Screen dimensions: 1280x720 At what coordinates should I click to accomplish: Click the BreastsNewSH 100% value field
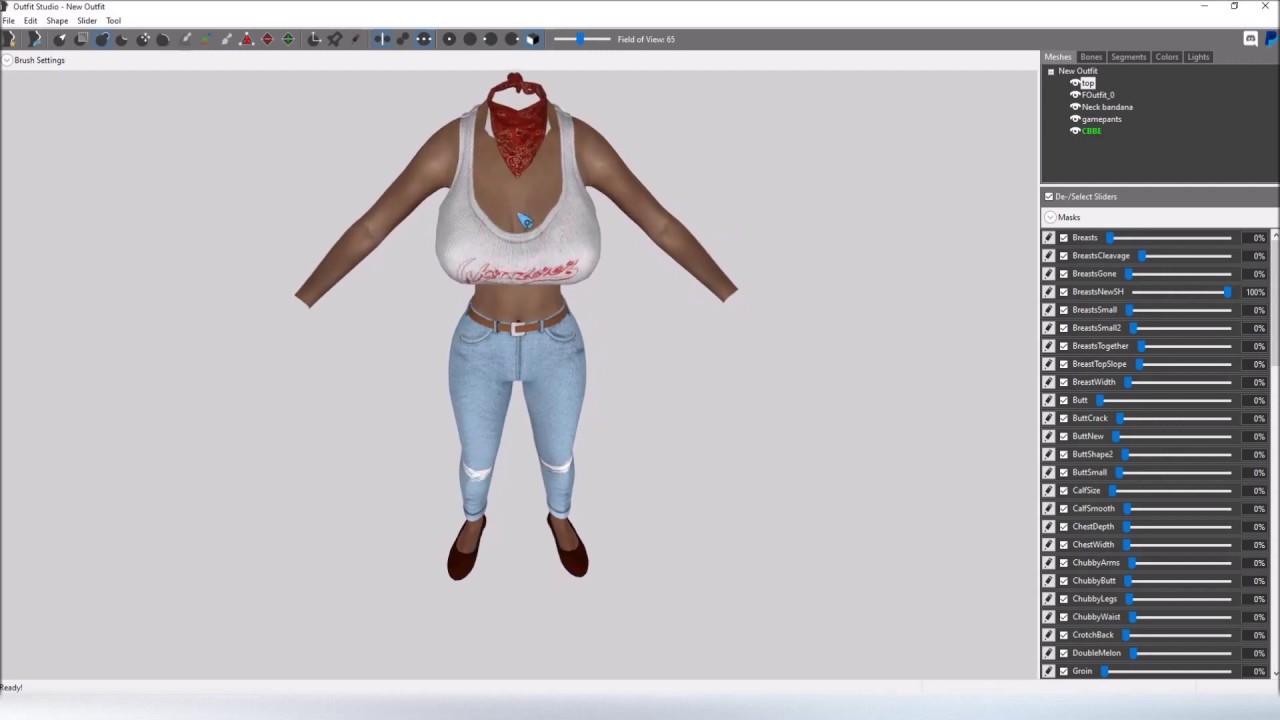pos(1255,292)
